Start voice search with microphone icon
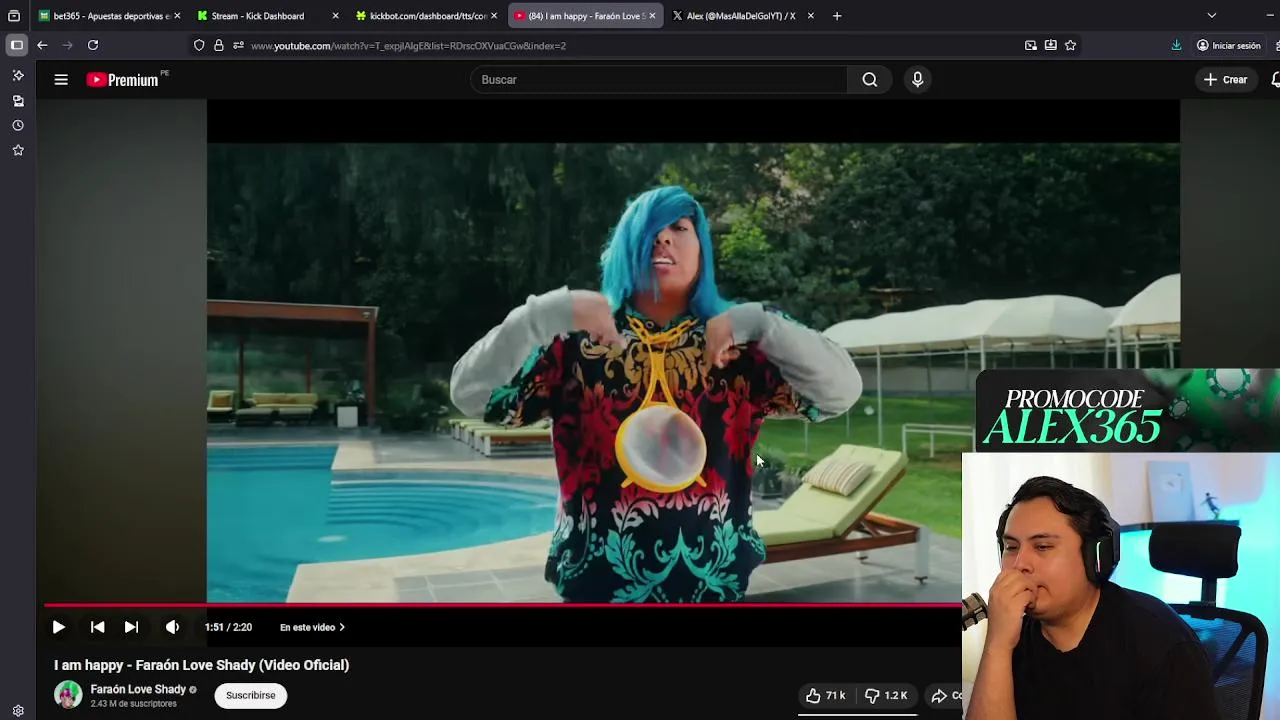 click(x=917, y=80)
